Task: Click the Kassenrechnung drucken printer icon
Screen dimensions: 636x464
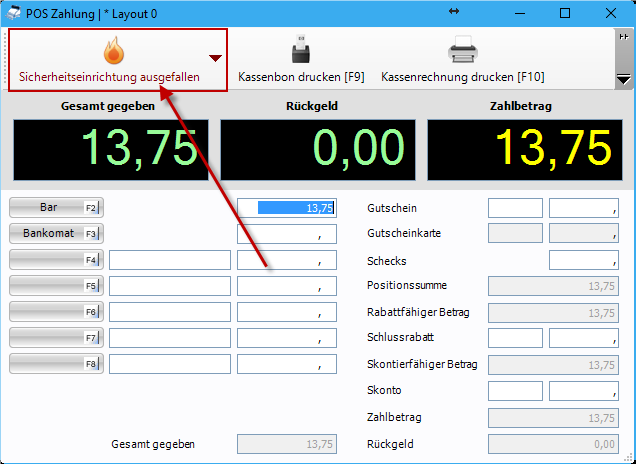Action: coord(462,50)
